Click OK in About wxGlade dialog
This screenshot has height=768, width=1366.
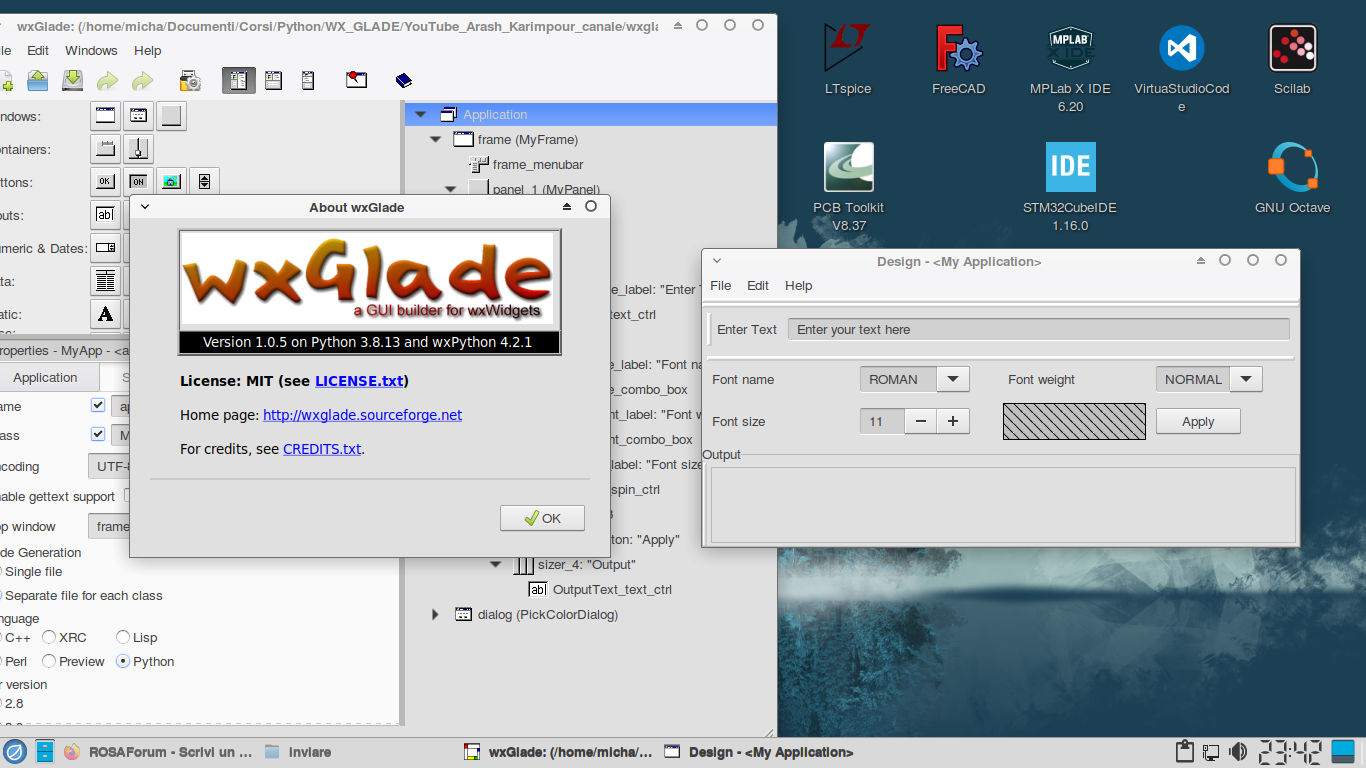[x=543, y=518]
